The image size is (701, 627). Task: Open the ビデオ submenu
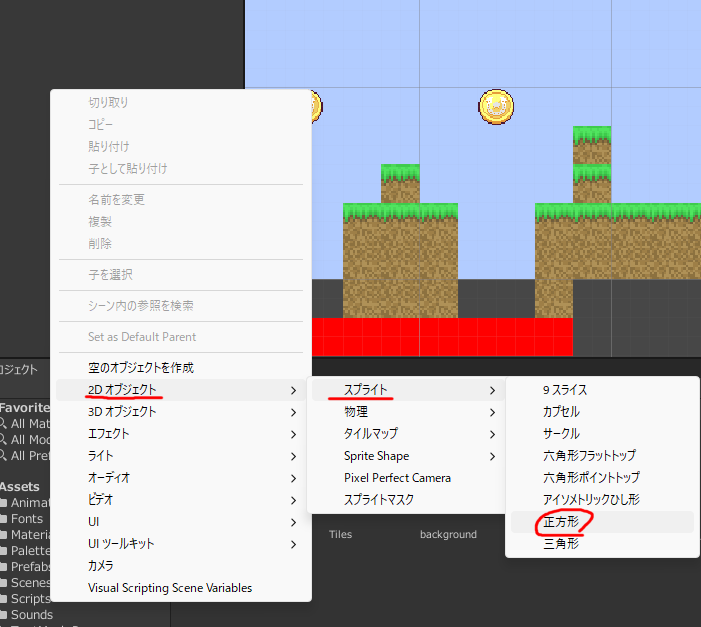181,500
